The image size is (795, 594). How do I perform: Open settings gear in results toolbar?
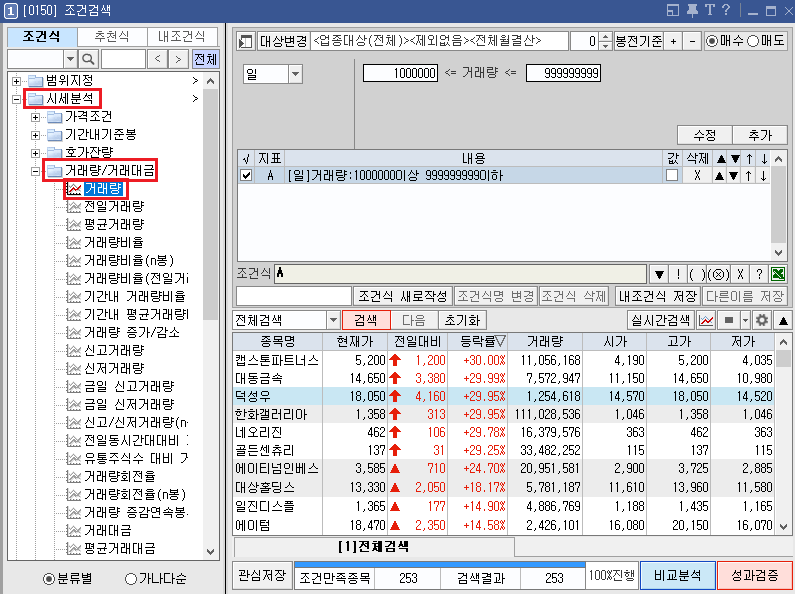pos(762,320)
